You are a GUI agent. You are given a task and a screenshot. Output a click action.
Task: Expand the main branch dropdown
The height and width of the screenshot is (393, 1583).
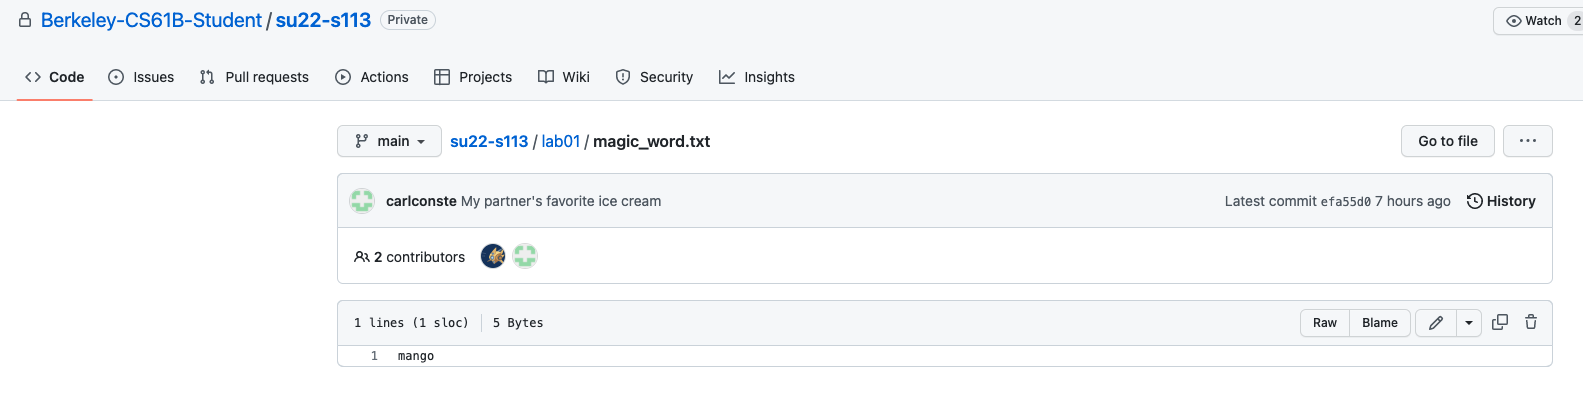(x=390, y=141)
